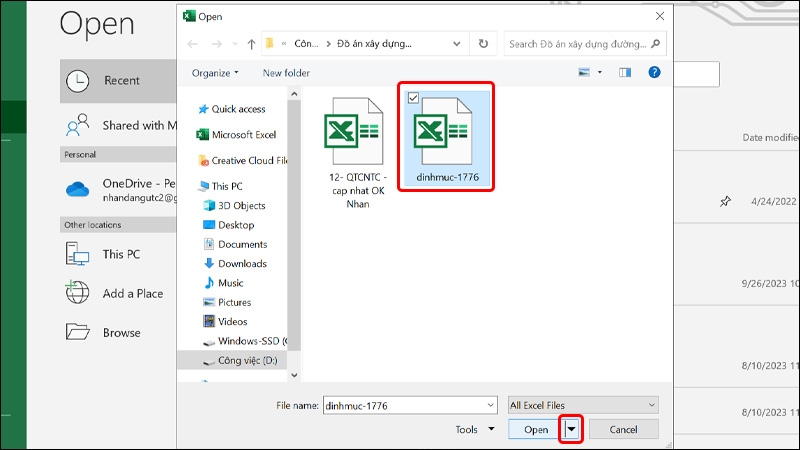Open the view options dropdown arrow
This screenshot has height=450, width=800.
tap(600, 72)
